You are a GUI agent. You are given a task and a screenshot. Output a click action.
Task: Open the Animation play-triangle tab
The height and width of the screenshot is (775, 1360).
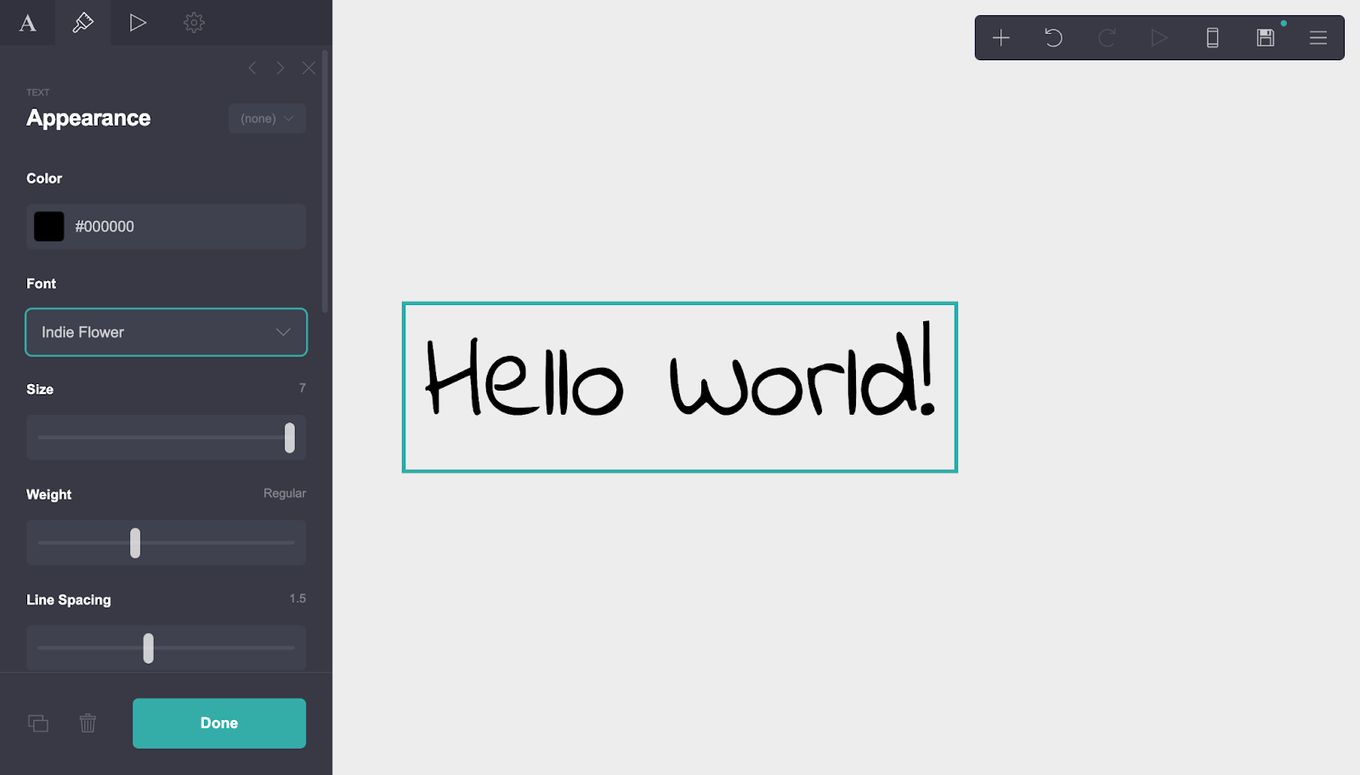point(138,22)
